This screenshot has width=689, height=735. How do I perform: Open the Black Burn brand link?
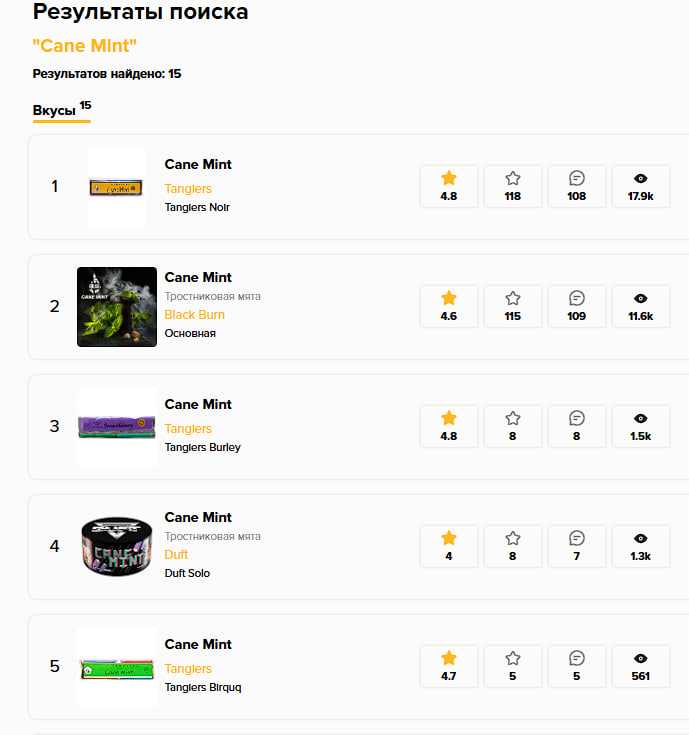194,315
